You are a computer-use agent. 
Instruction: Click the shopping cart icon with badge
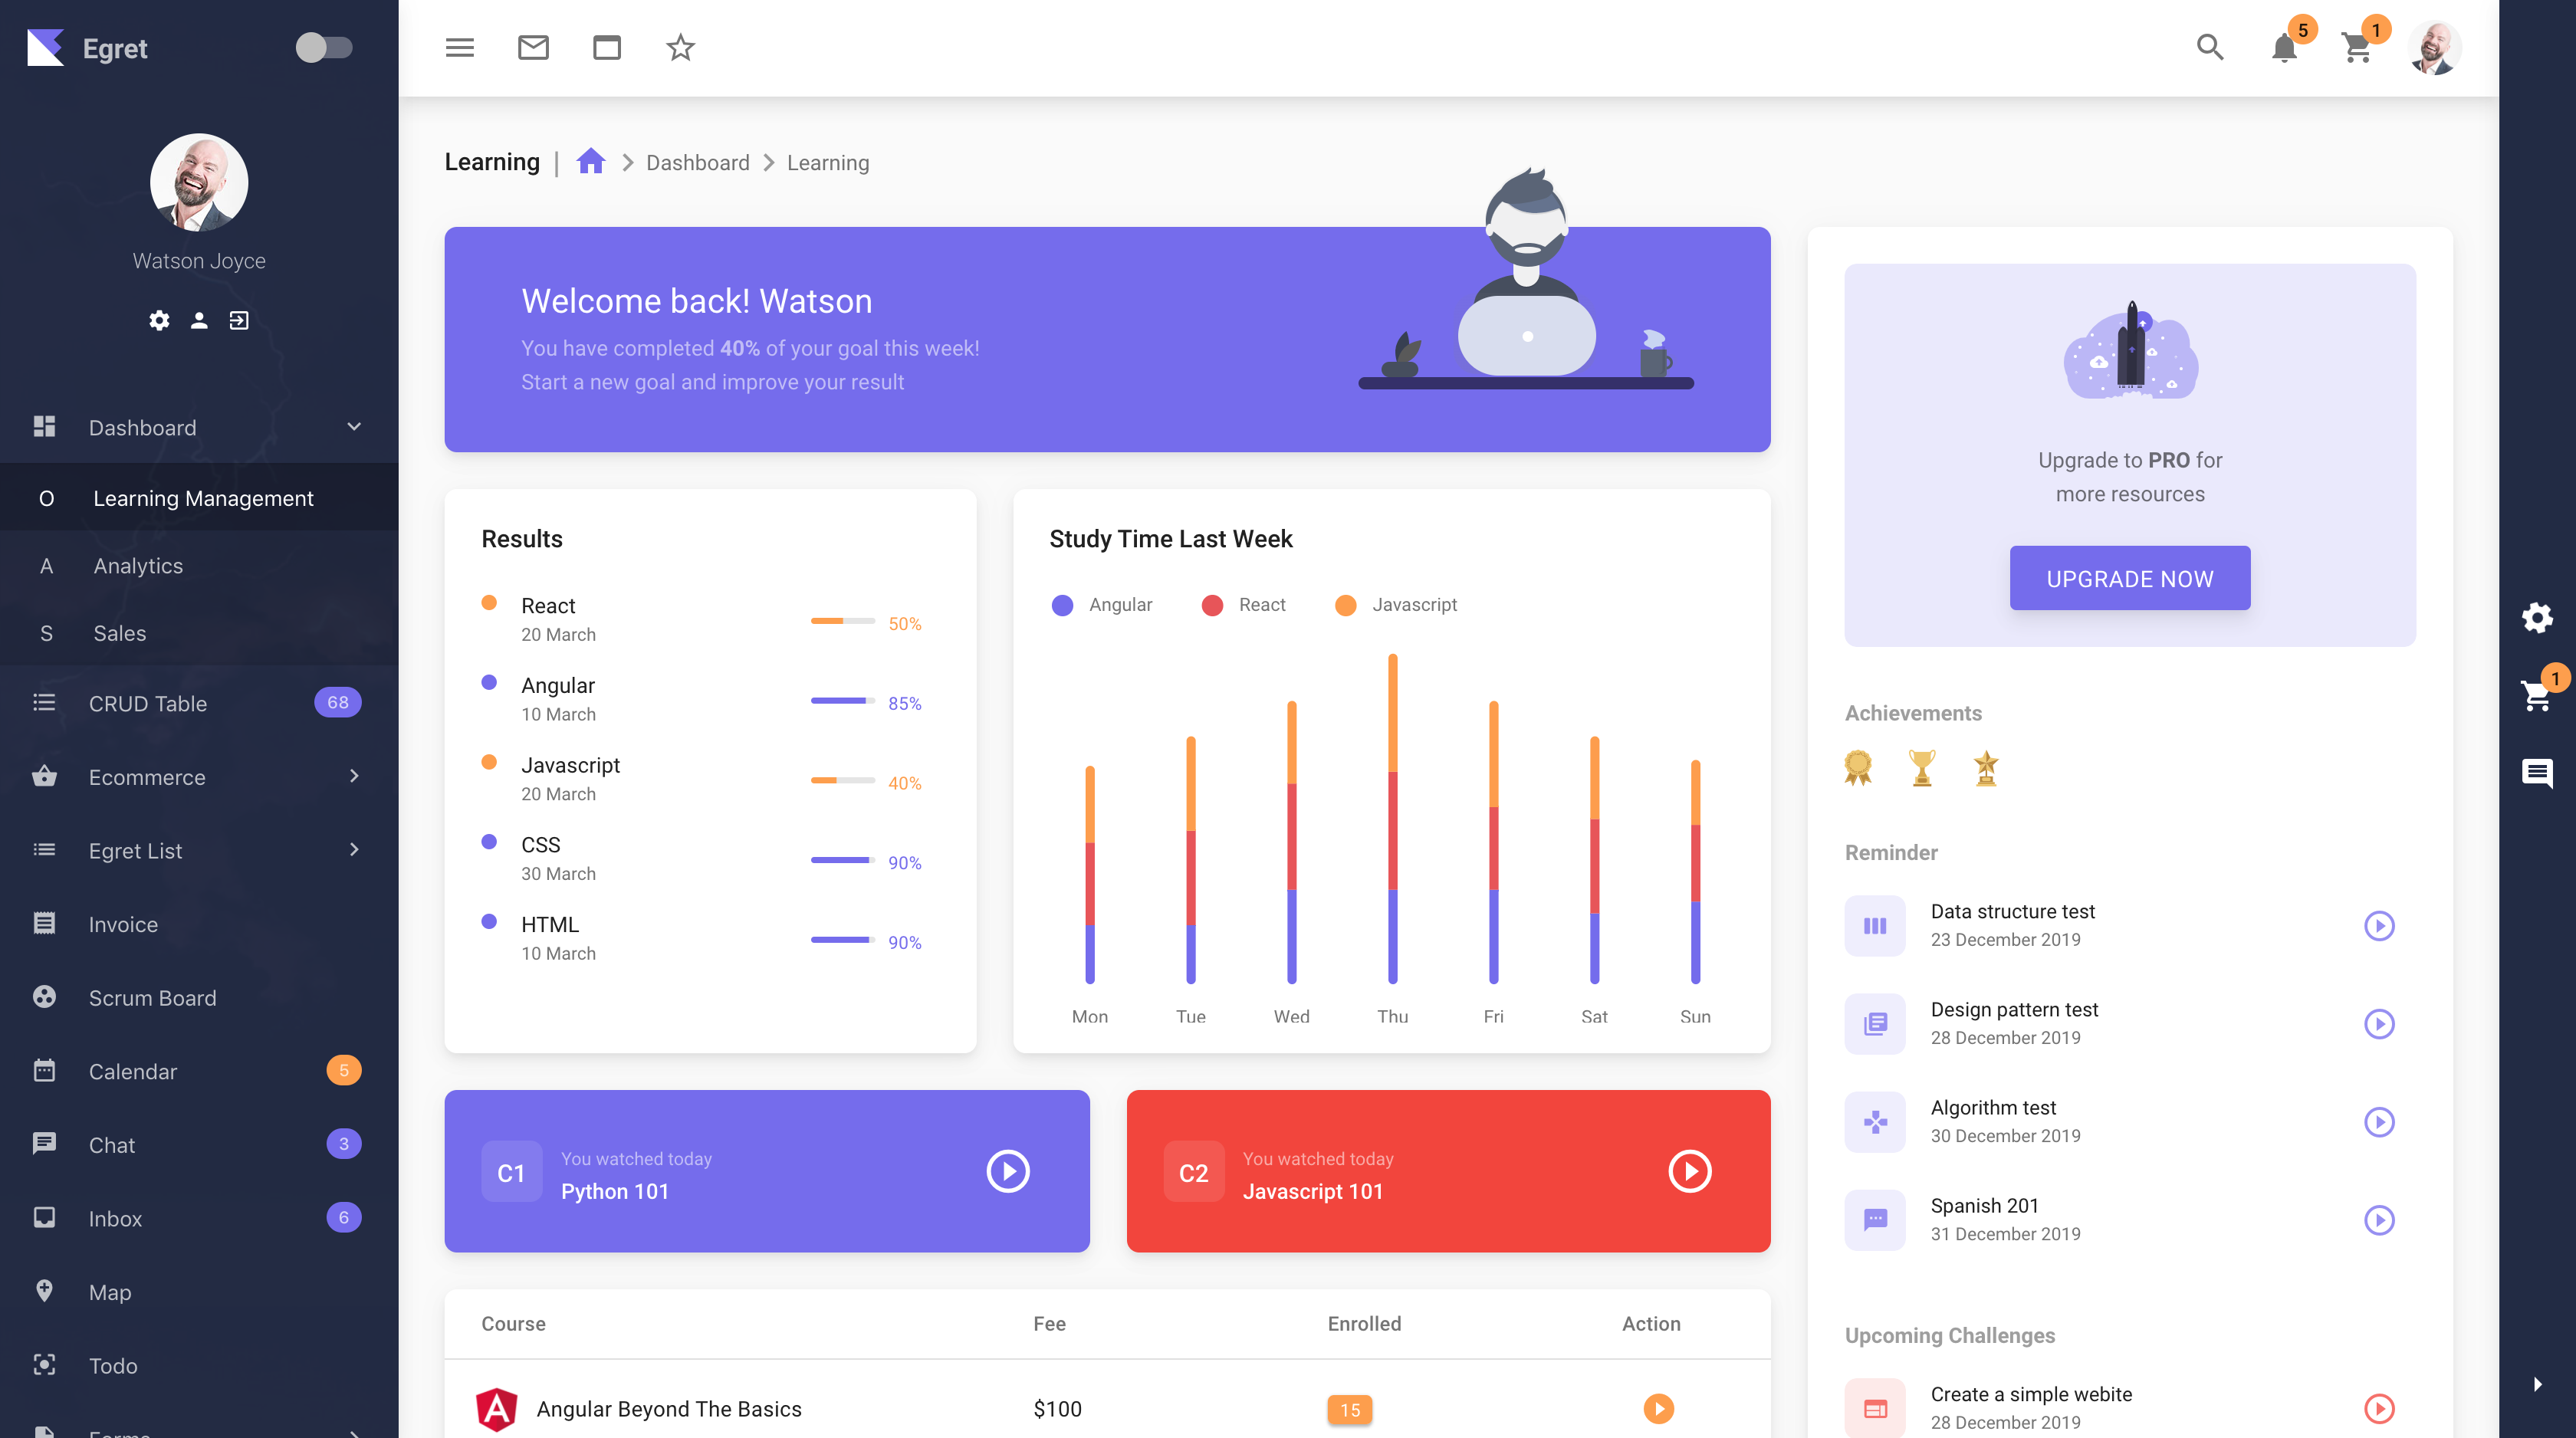(x=2357, y=48)
